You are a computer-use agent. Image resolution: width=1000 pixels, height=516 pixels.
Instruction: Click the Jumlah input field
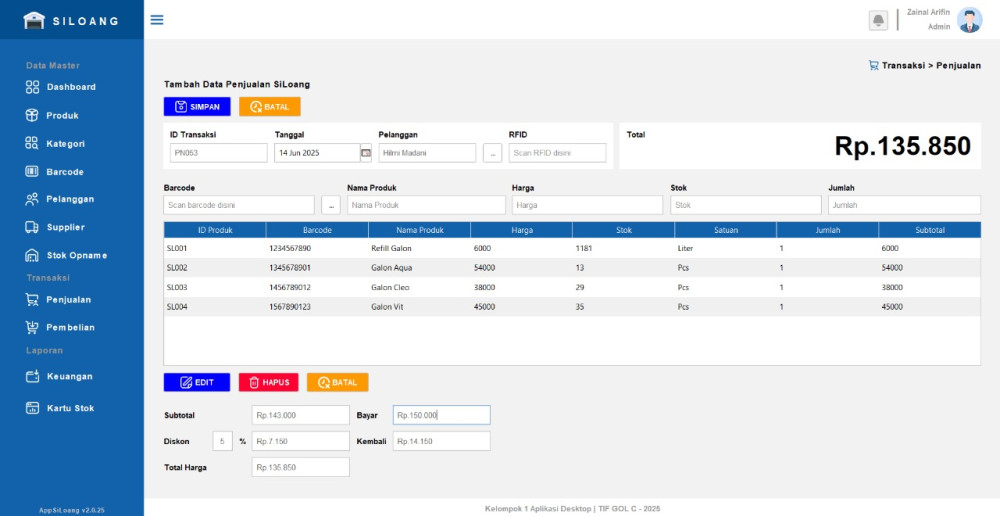pyautogui.click(x=904, y=205)
